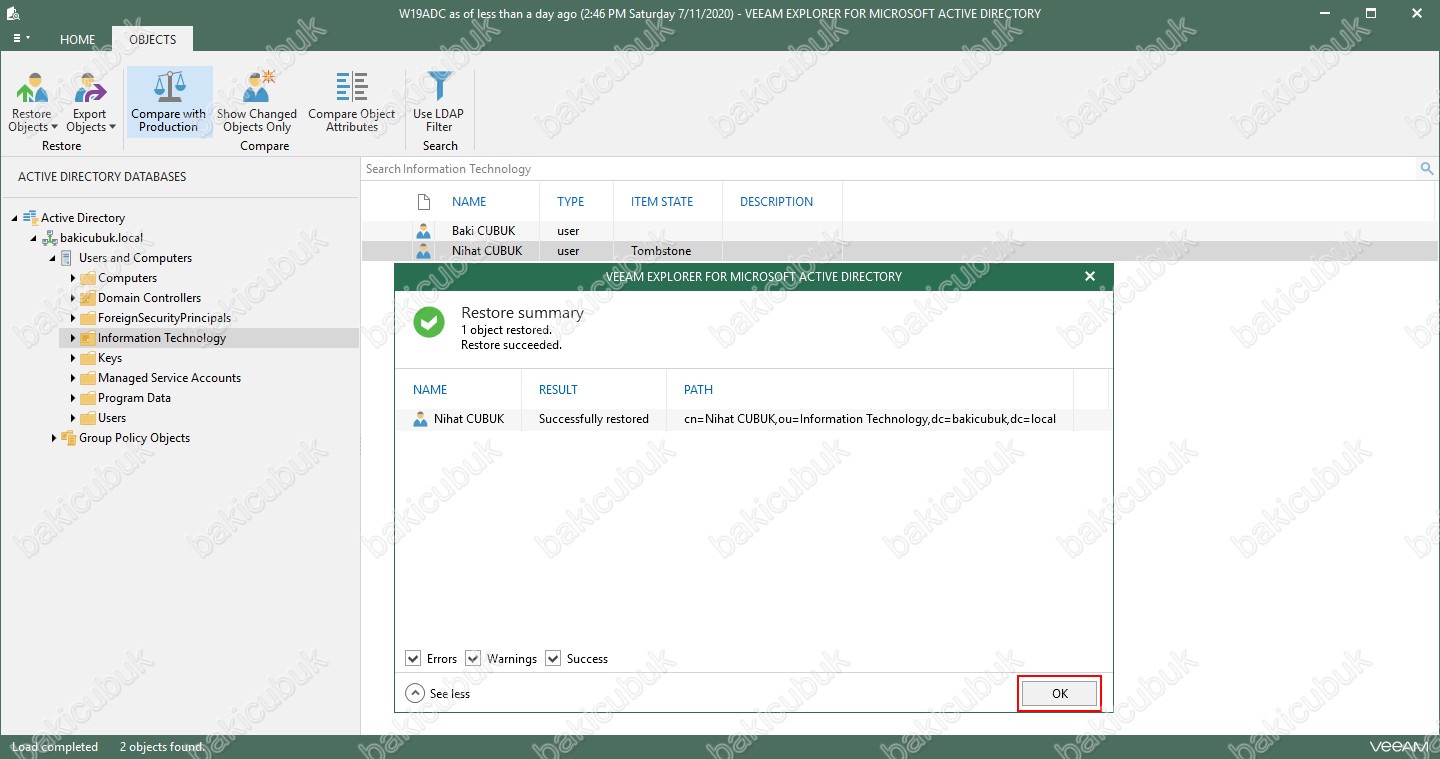Click the 2 objects found status text
Viewport: 1440px width, 759px height.
[x=162, y=747]
